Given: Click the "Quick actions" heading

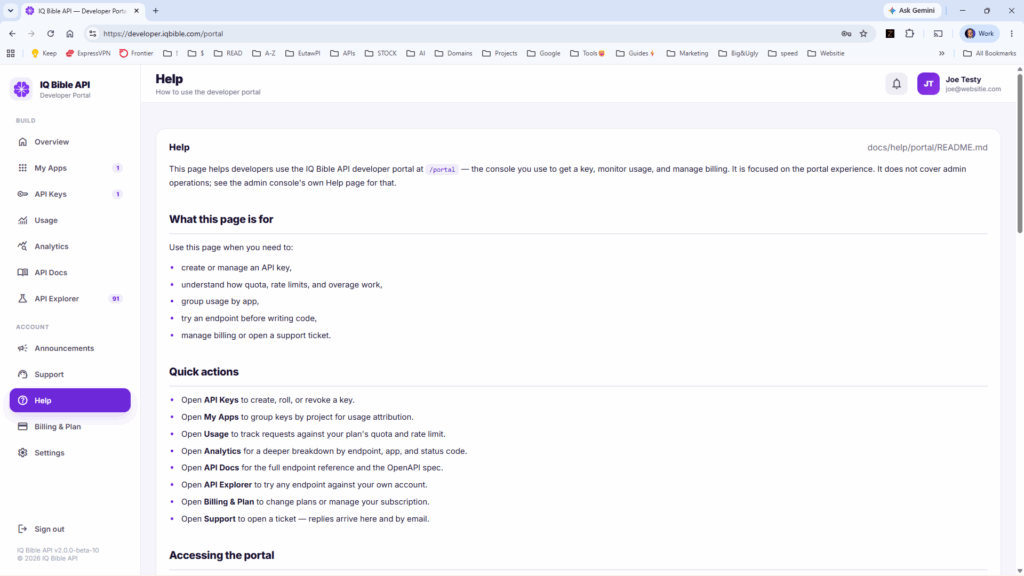Looking at the screenshot, I should pyautogui.click(x=204, y=372).
